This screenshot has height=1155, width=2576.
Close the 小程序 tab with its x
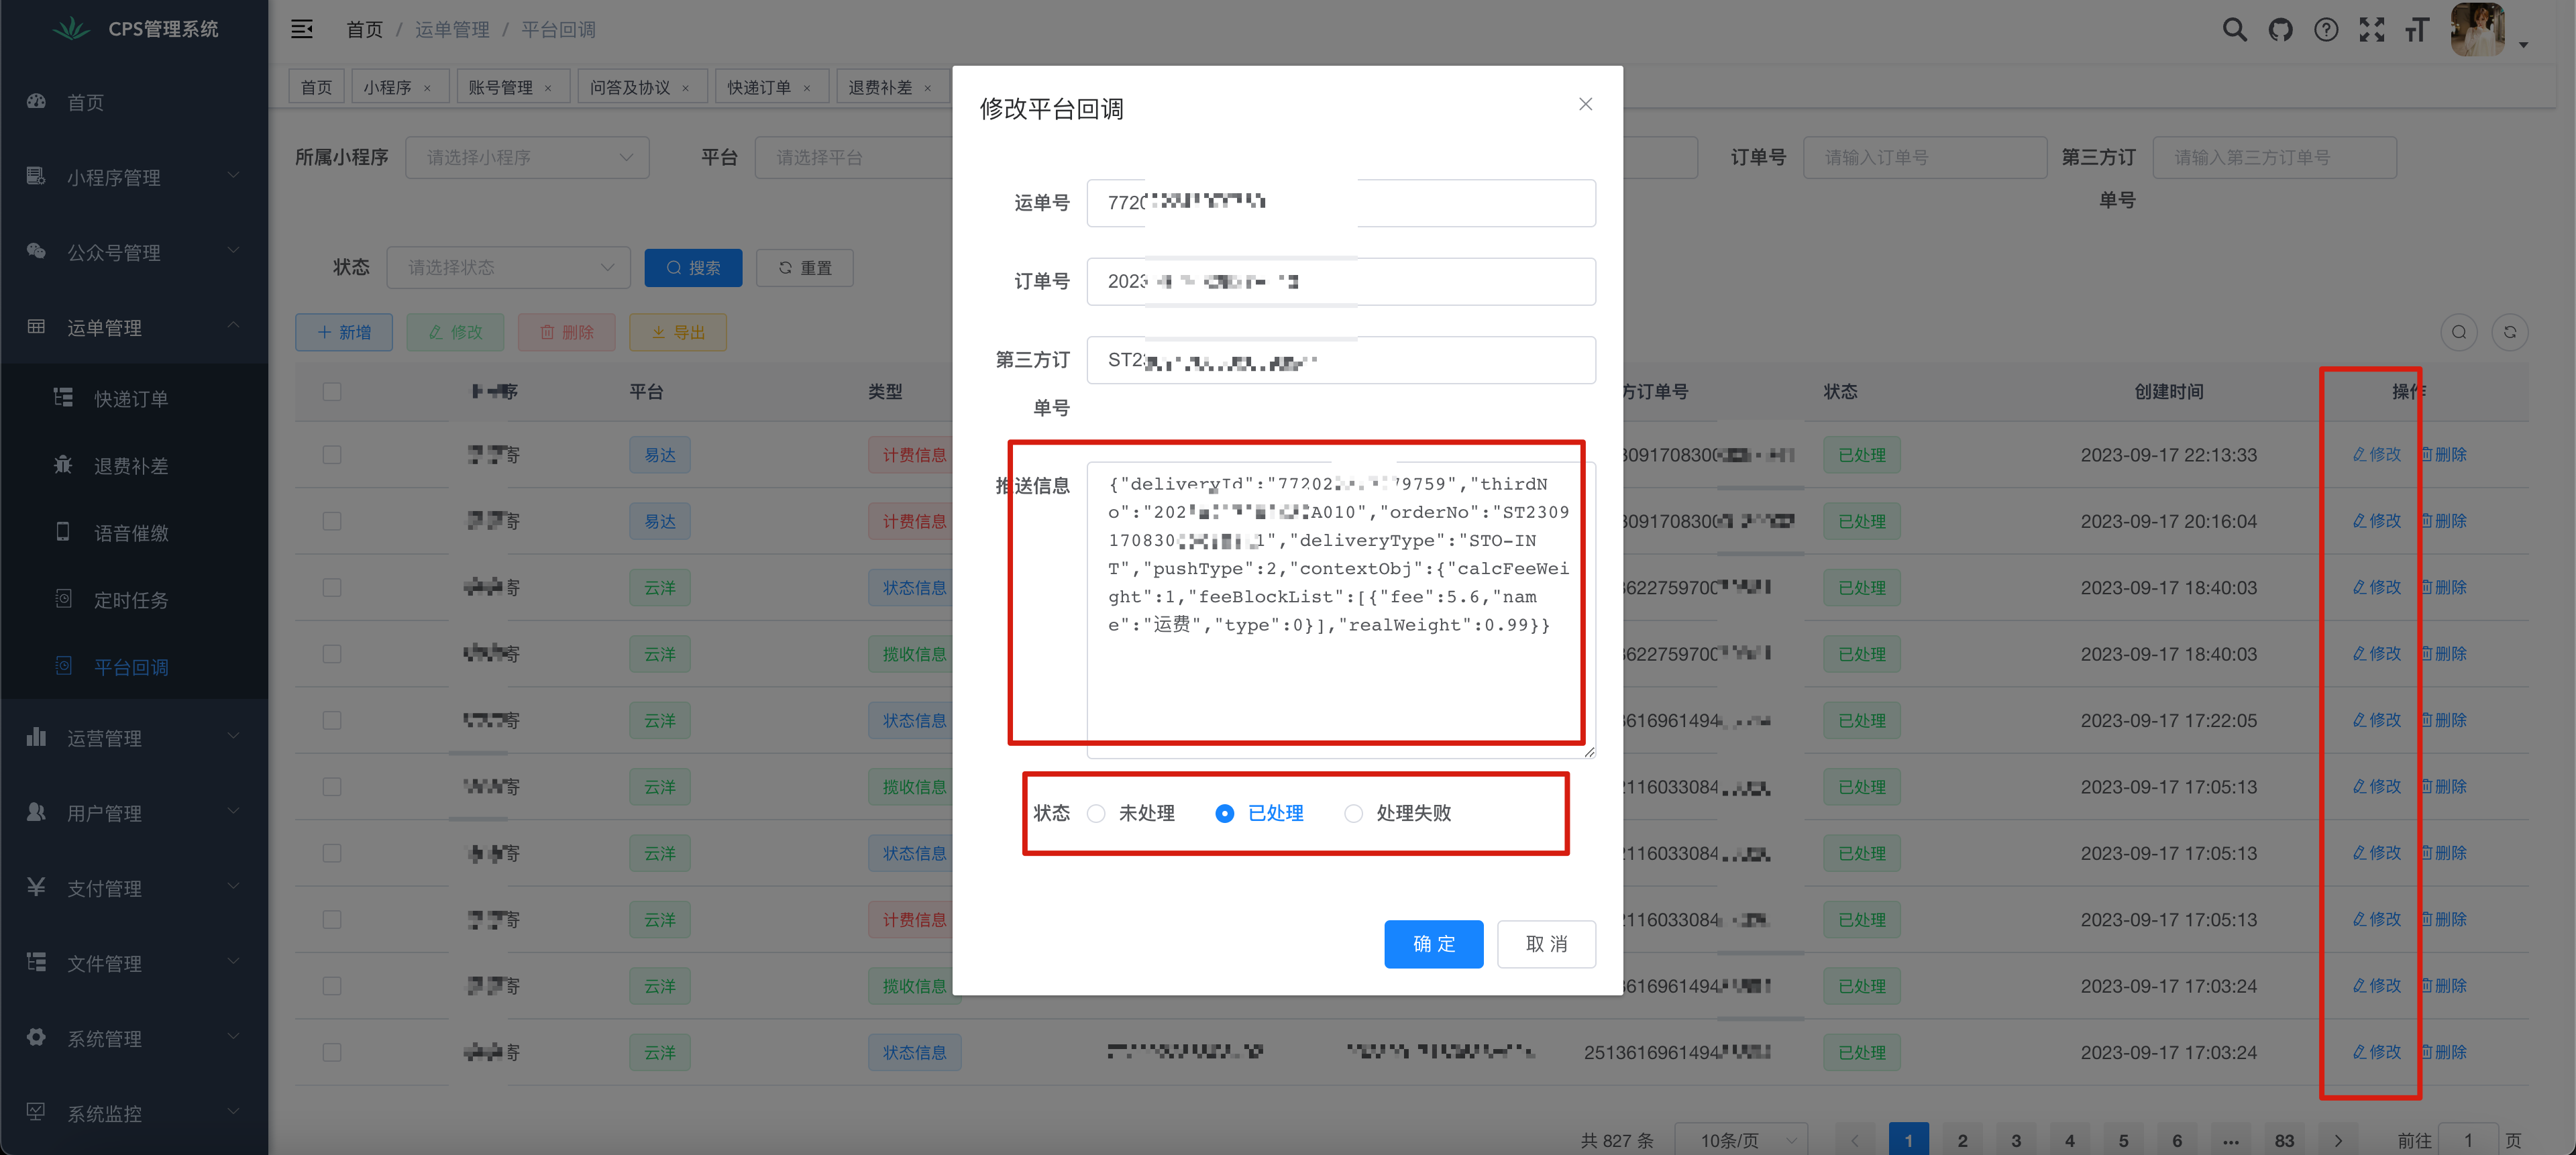[x=427, y=88]
